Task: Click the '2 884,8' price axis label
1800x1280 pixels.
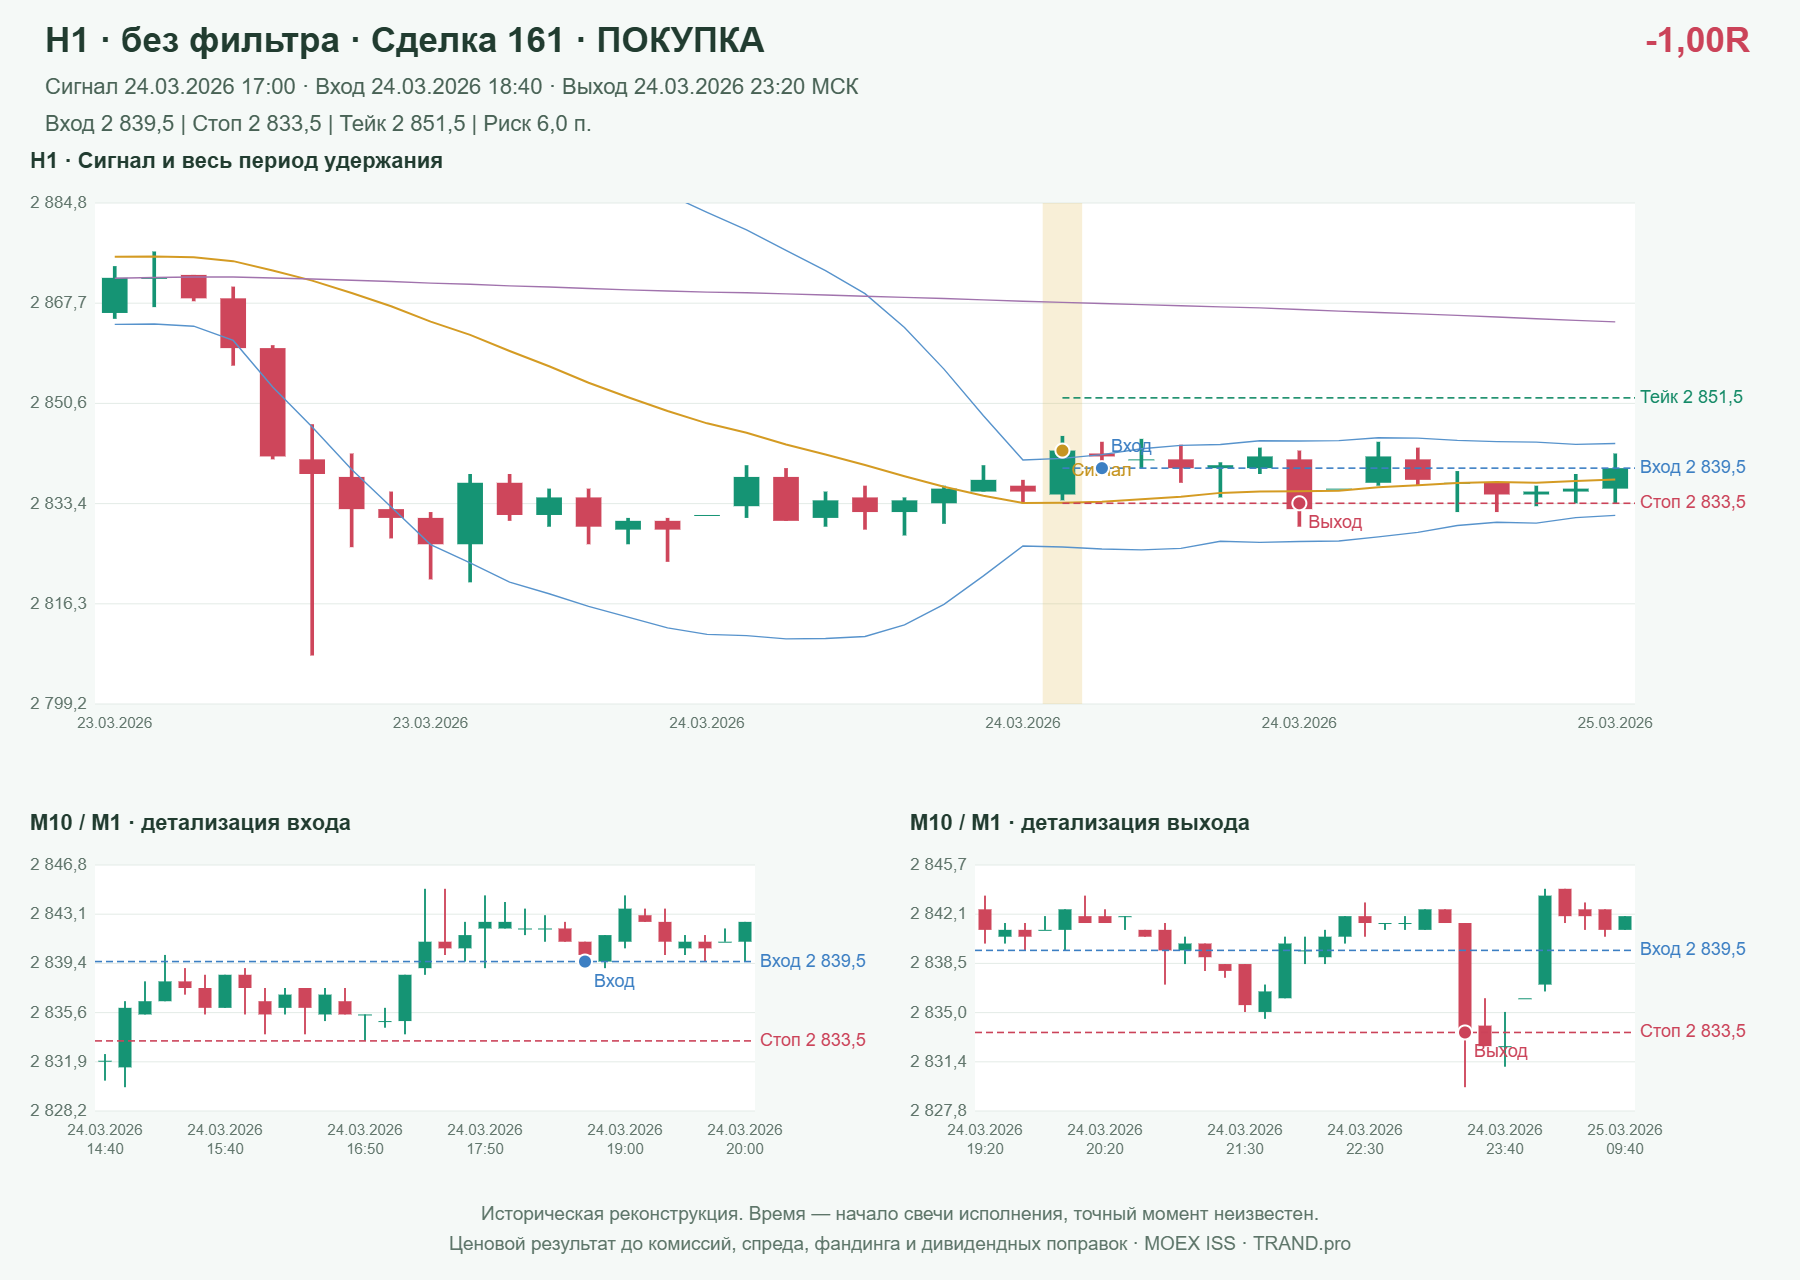Action: pyautogui.click(x=58, y=203)
